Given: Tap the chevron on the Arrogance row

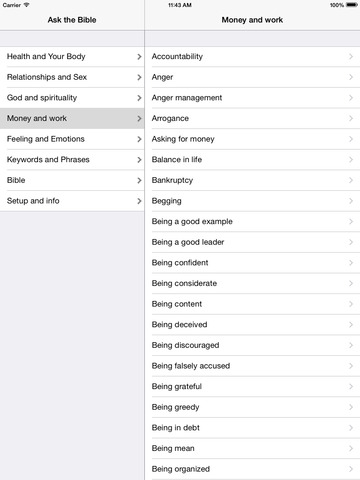Looking at the screenshot, I should pyautogui.click(x=351, y=118).
